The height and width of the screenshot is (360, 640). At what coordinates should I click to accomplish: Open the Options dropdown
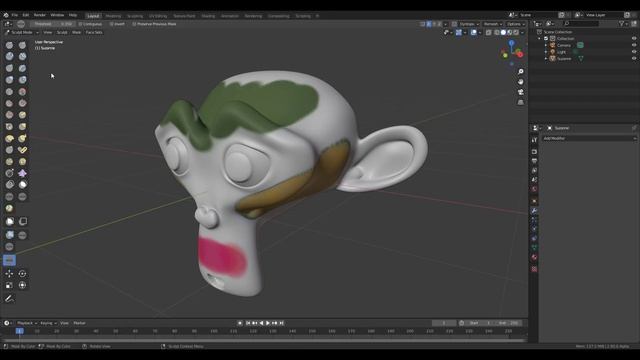coord(516,24)
